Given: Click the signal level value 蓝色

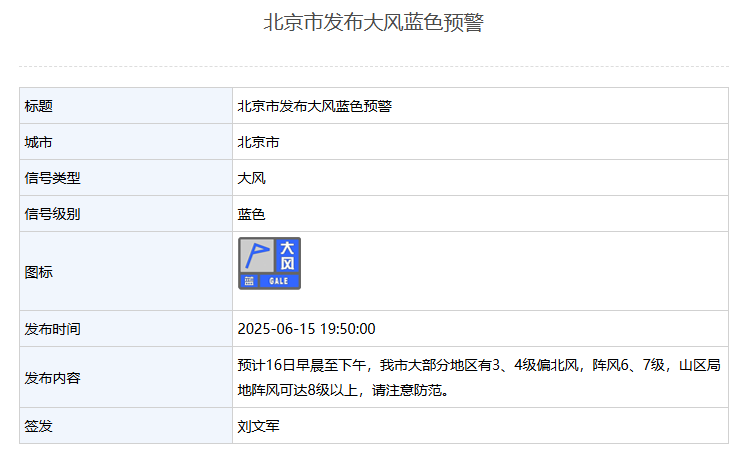Looking at the screenshot, I should tap(251, 214).
